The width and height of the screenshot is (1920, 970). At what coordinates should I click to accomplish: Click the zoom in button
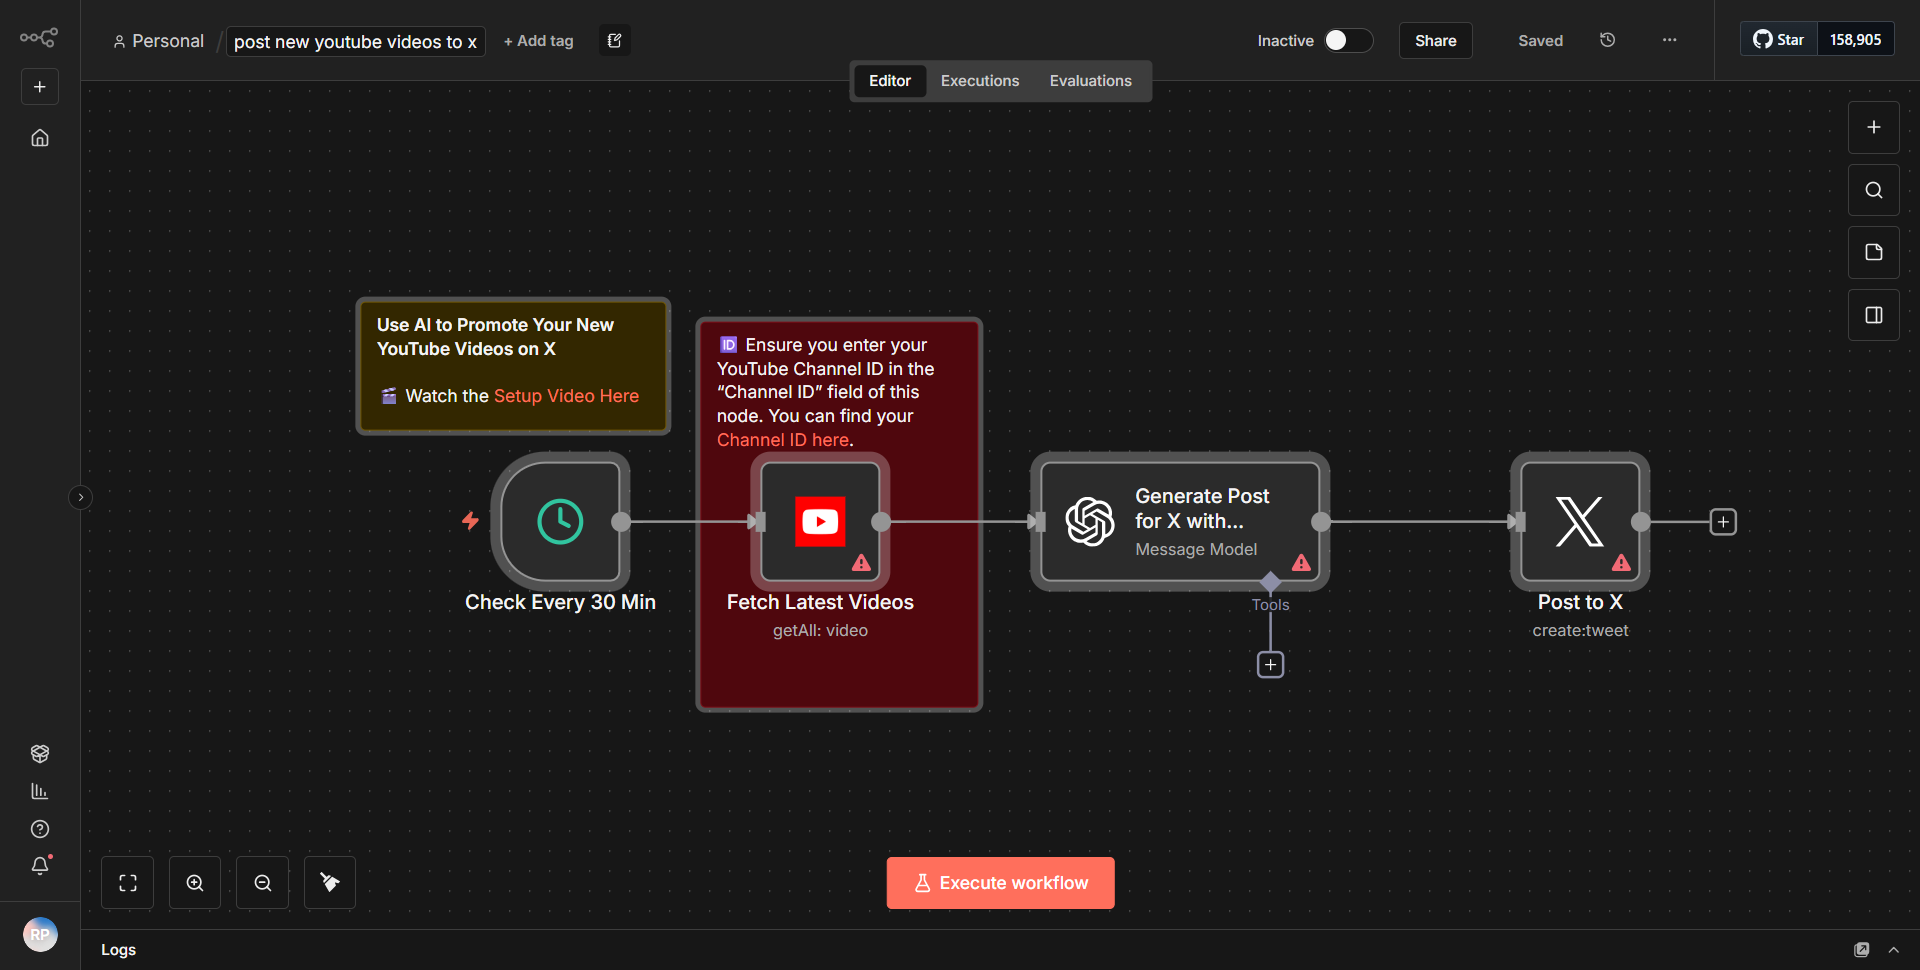(x=195, y=883)
